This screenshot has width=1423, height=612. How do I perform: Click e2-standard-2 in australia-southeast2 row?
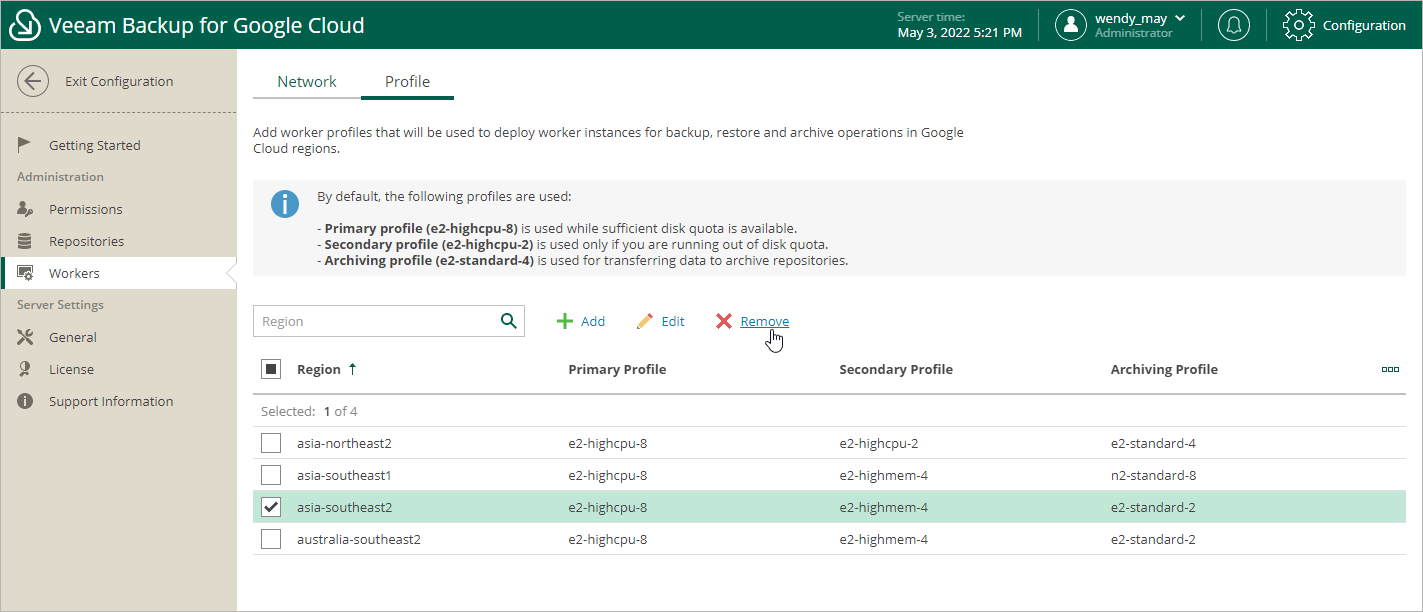coord(1153,539)
